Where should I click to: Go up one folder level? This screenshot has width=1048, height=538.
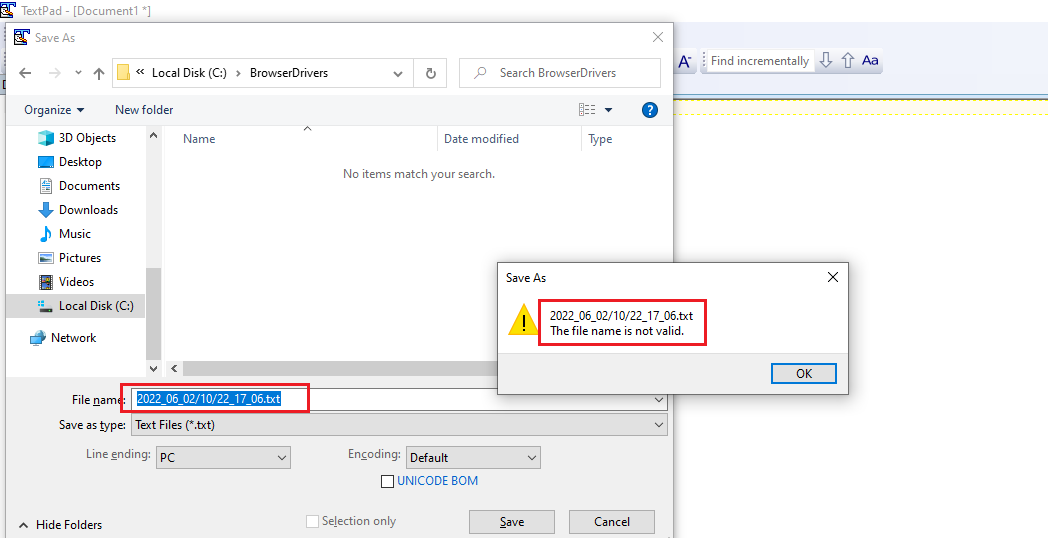[x=99, y=74]
